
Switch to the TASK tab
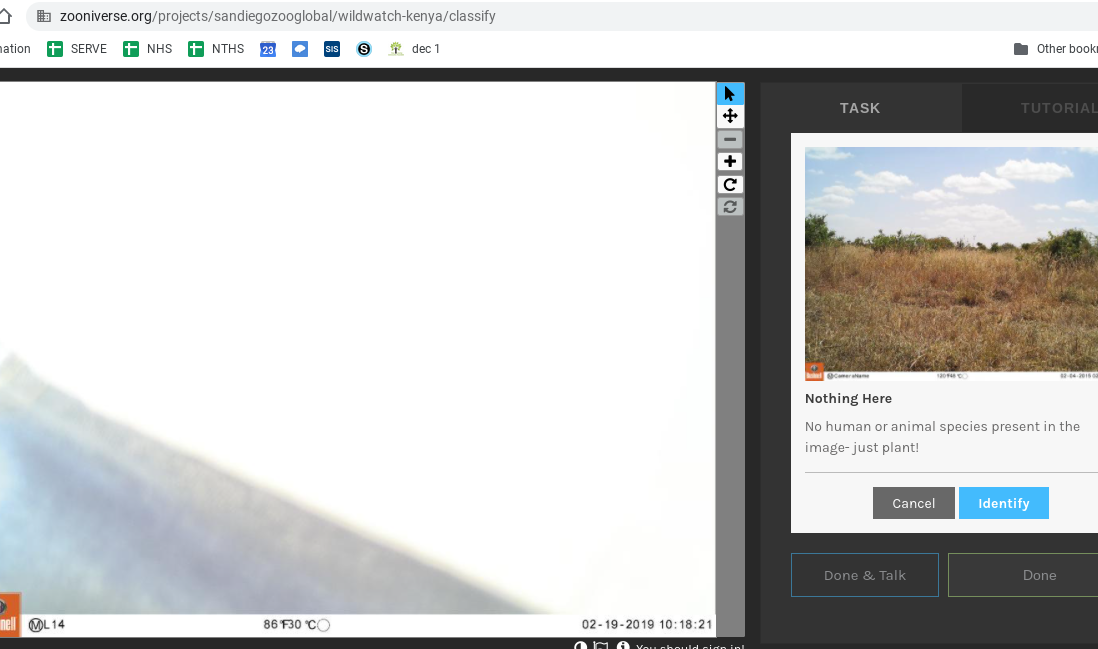[860, 109]
